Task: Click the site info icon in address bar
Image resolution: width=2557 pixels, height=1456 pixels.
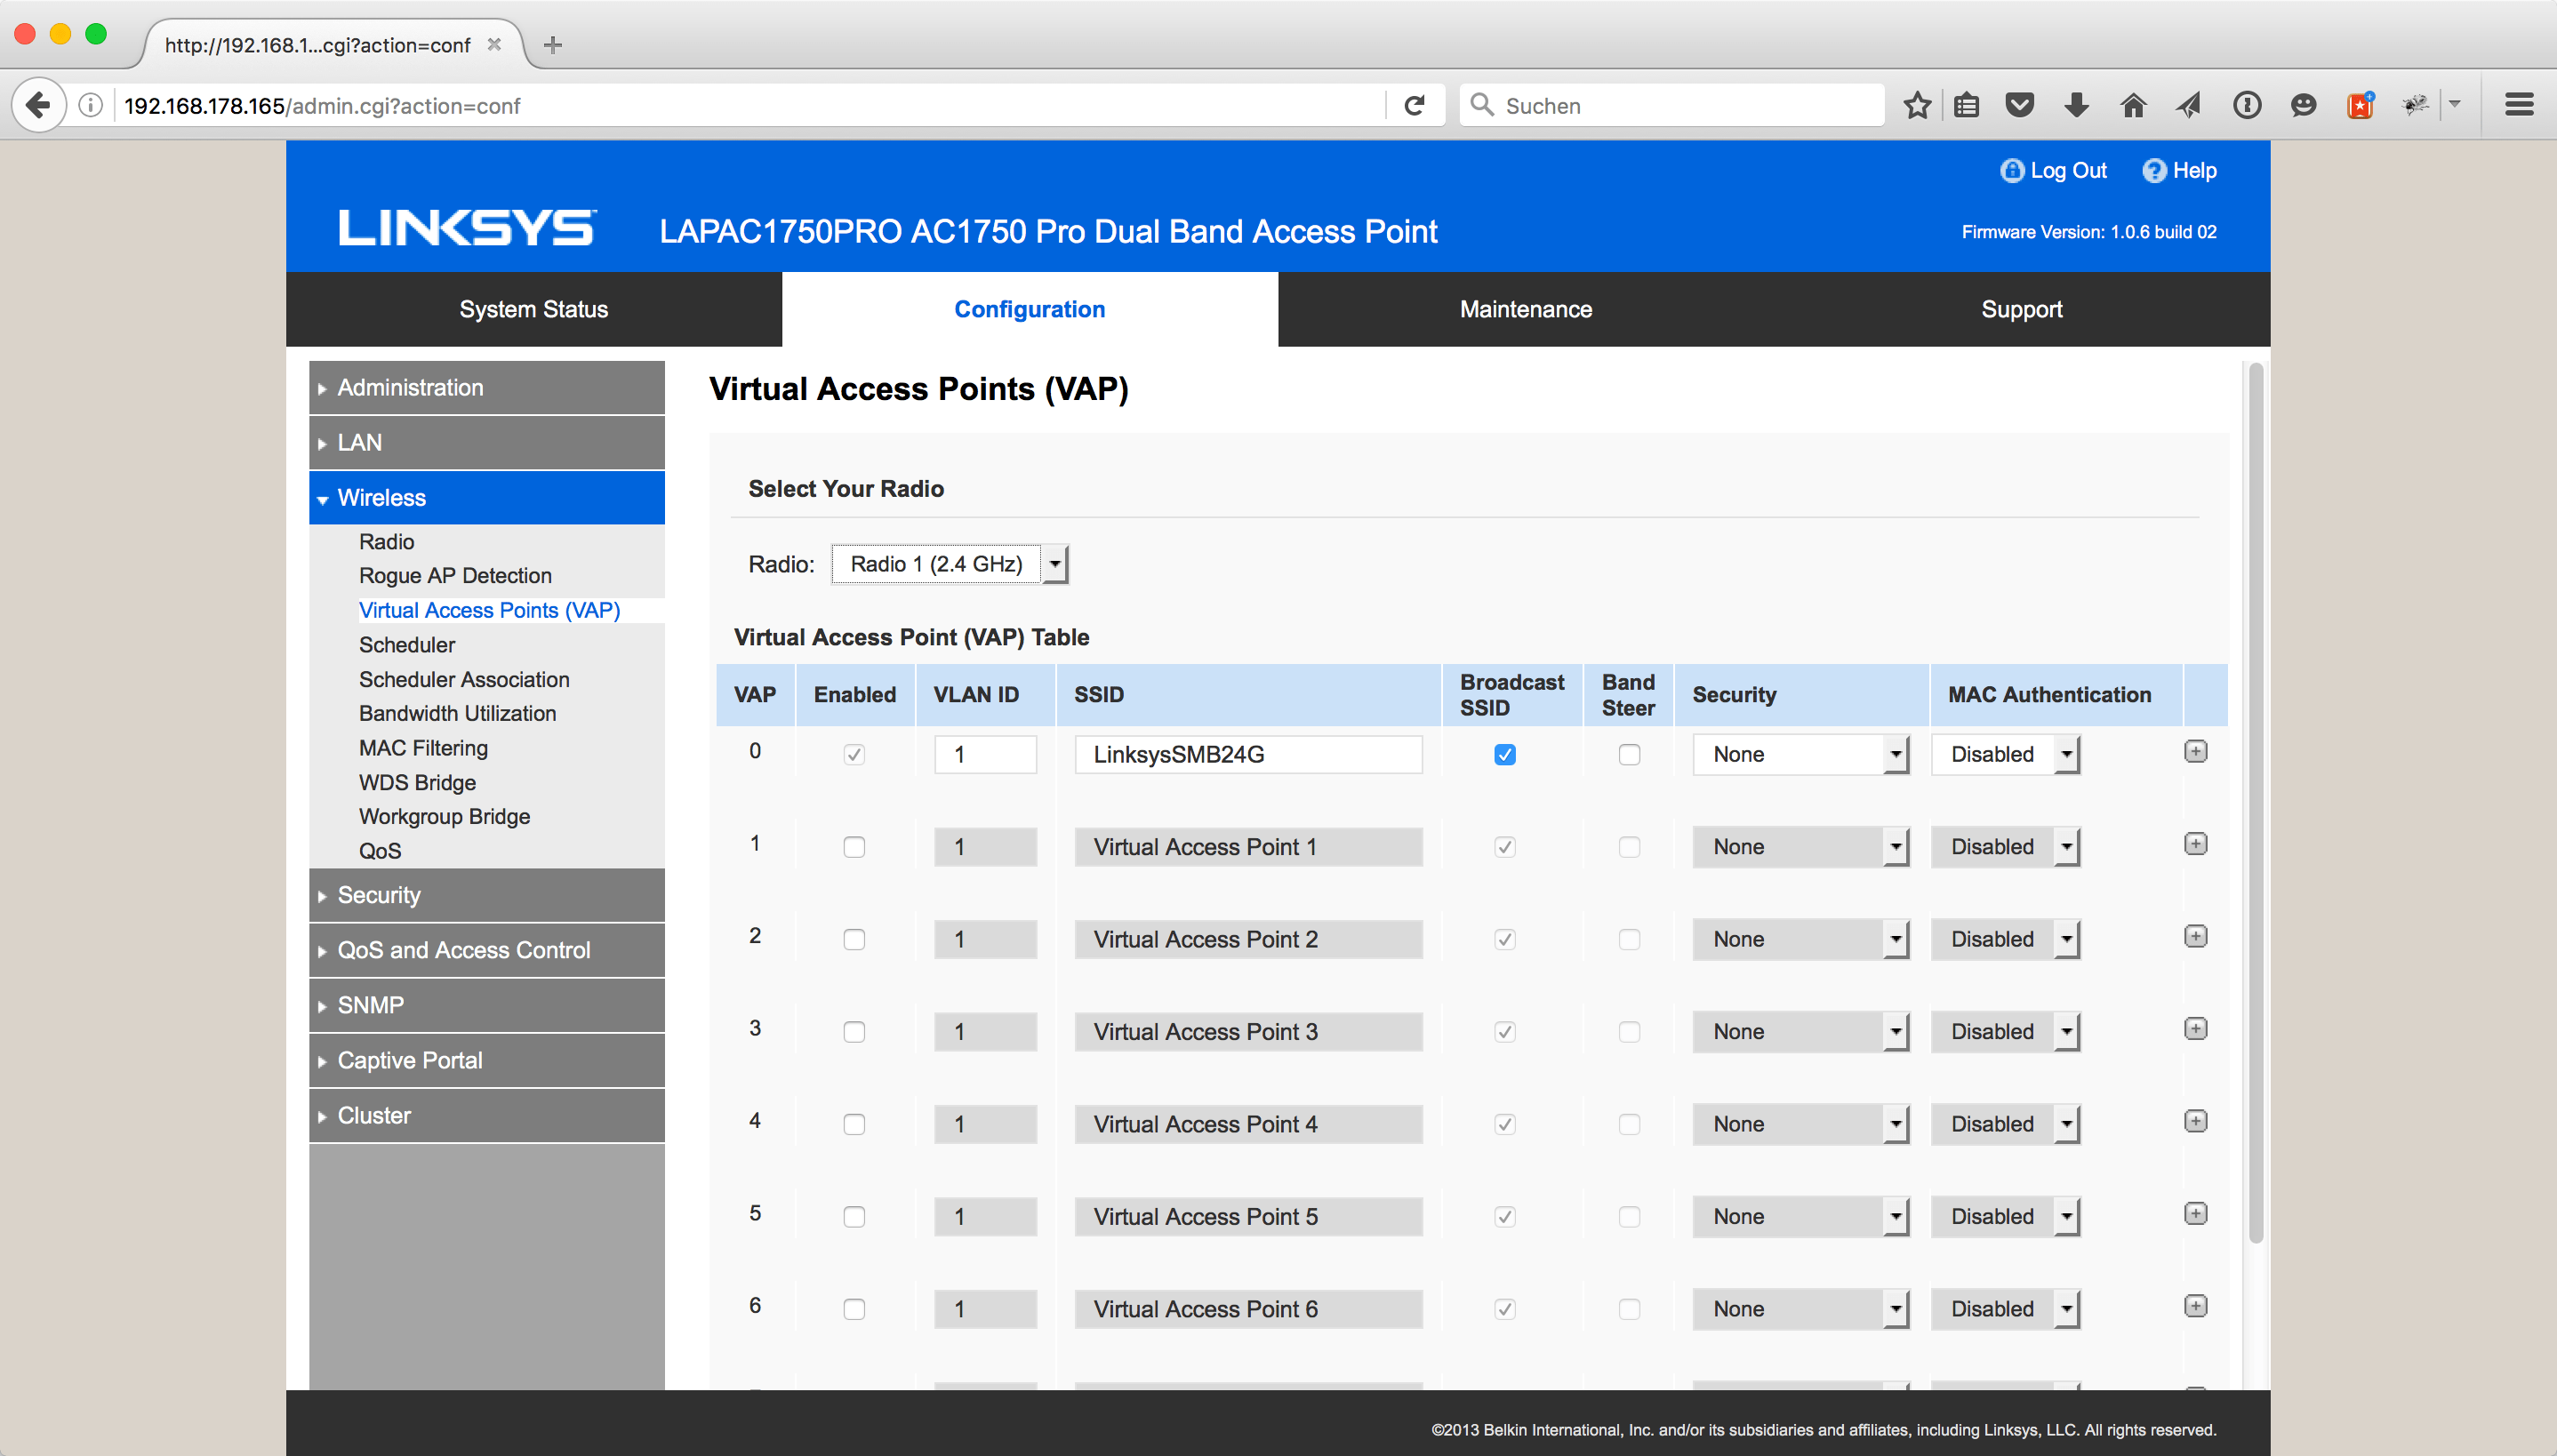Action: click(x=90, y=105)
